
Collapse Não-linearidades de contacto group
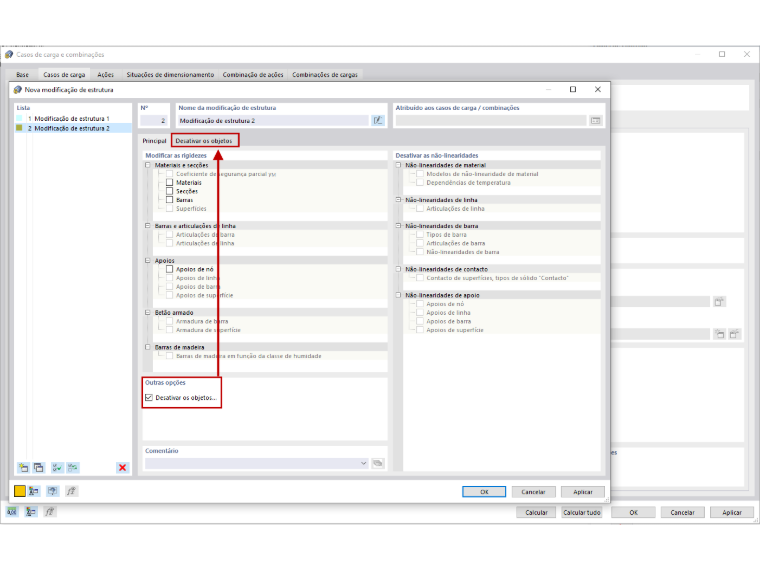[x=398, y=269]
